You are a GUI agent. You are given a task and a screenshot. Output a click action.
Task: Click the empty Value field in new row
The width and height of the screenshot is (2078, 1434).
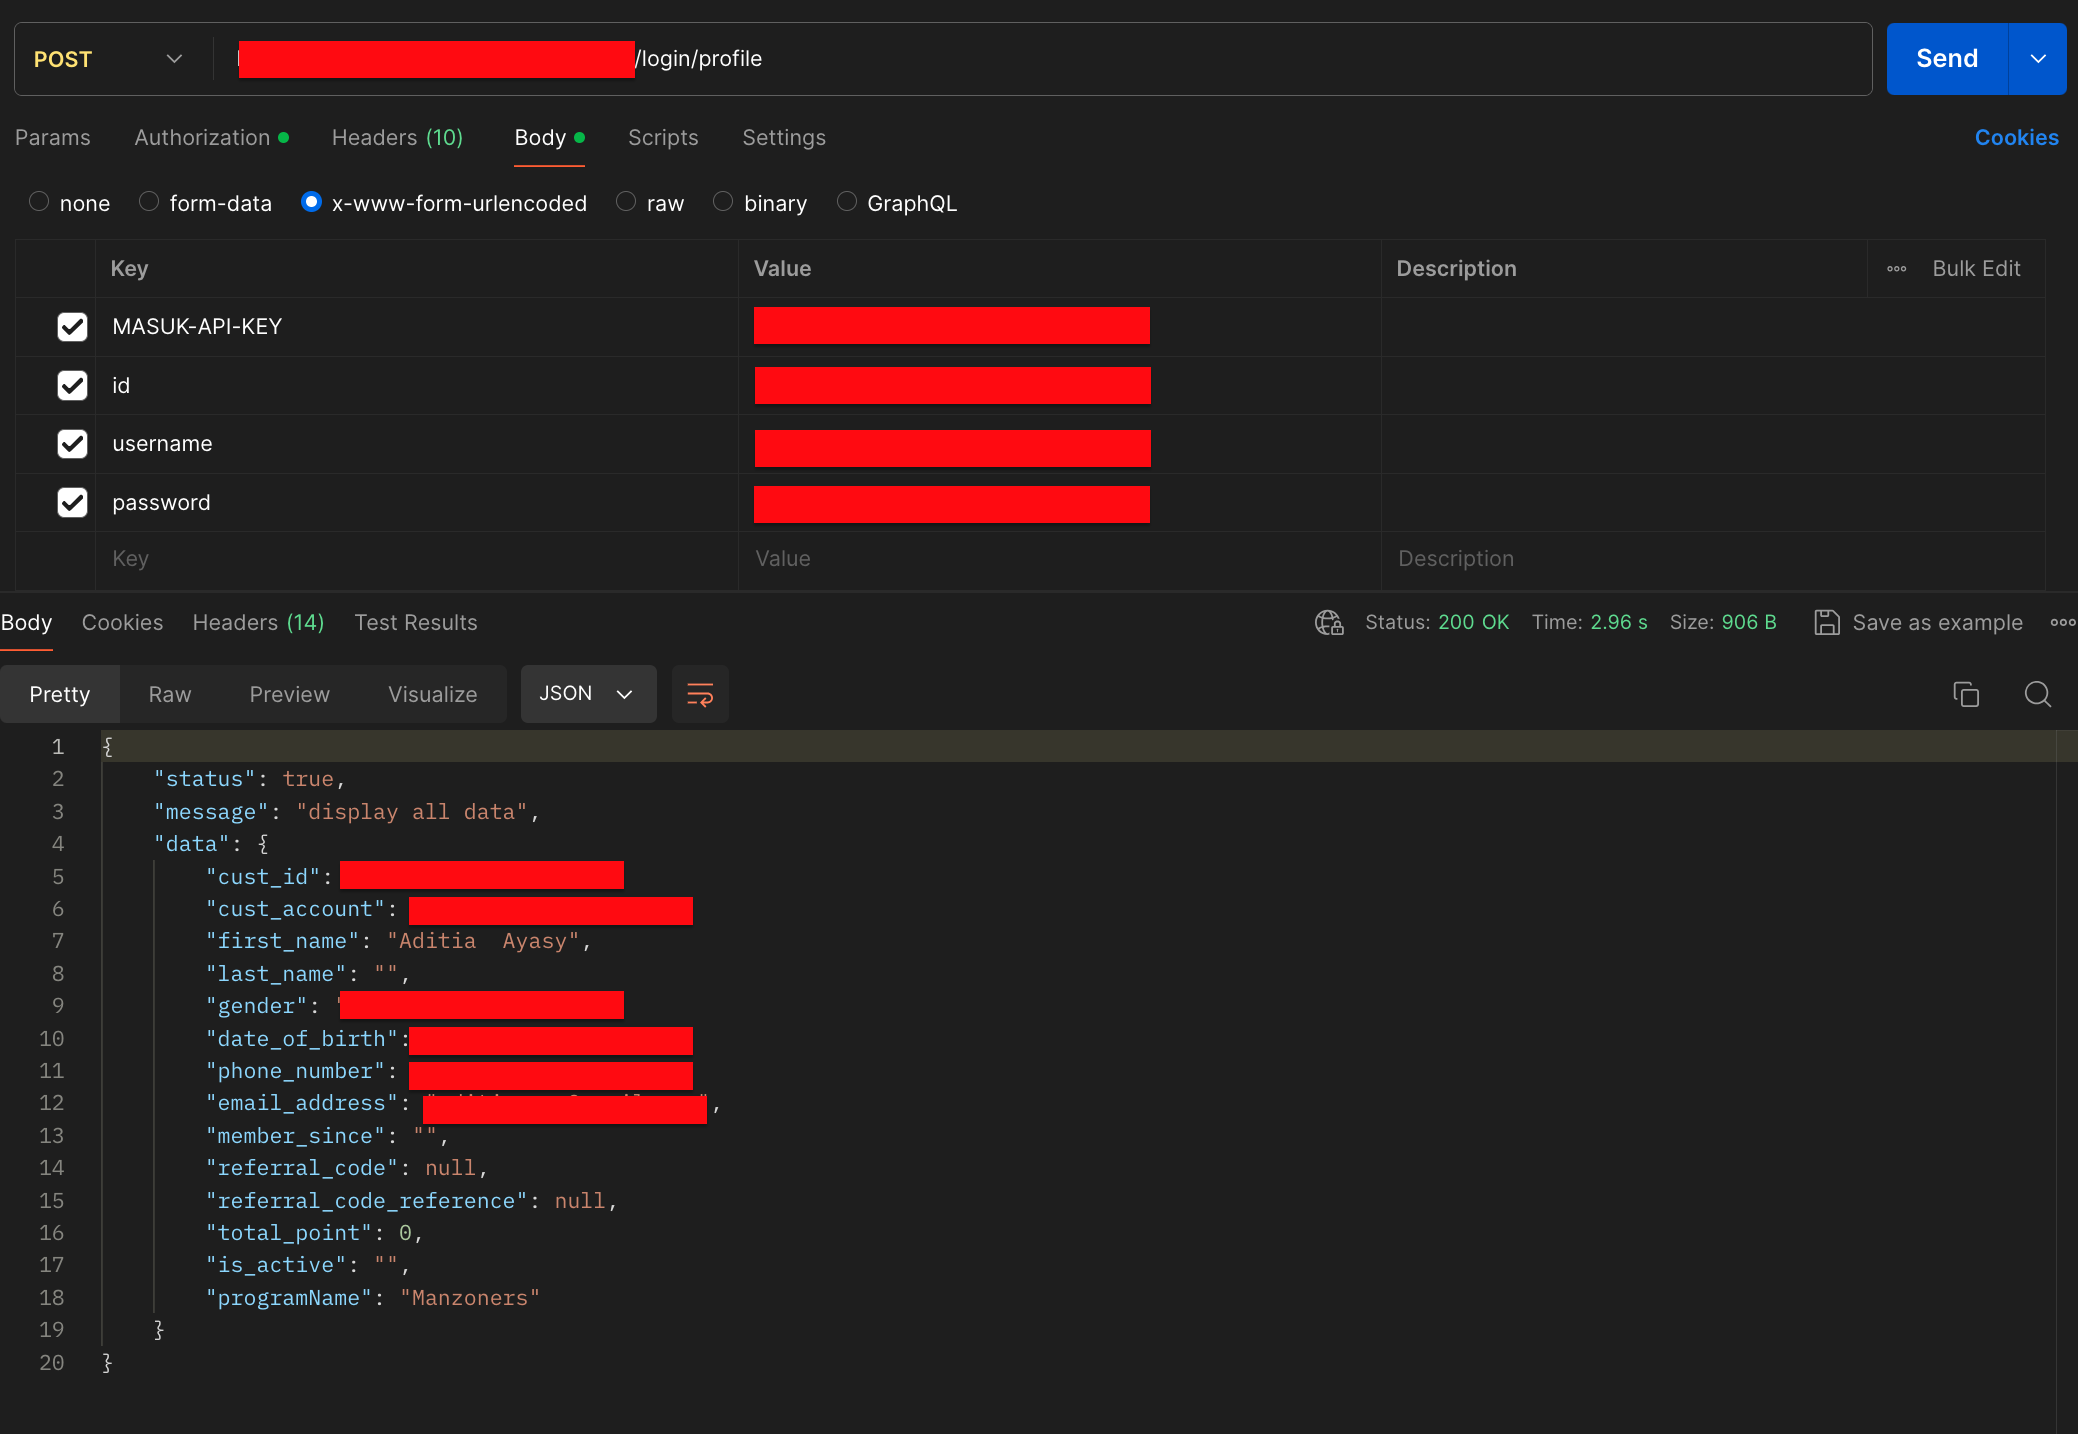pyautogui.click(x=1060, y=559)
